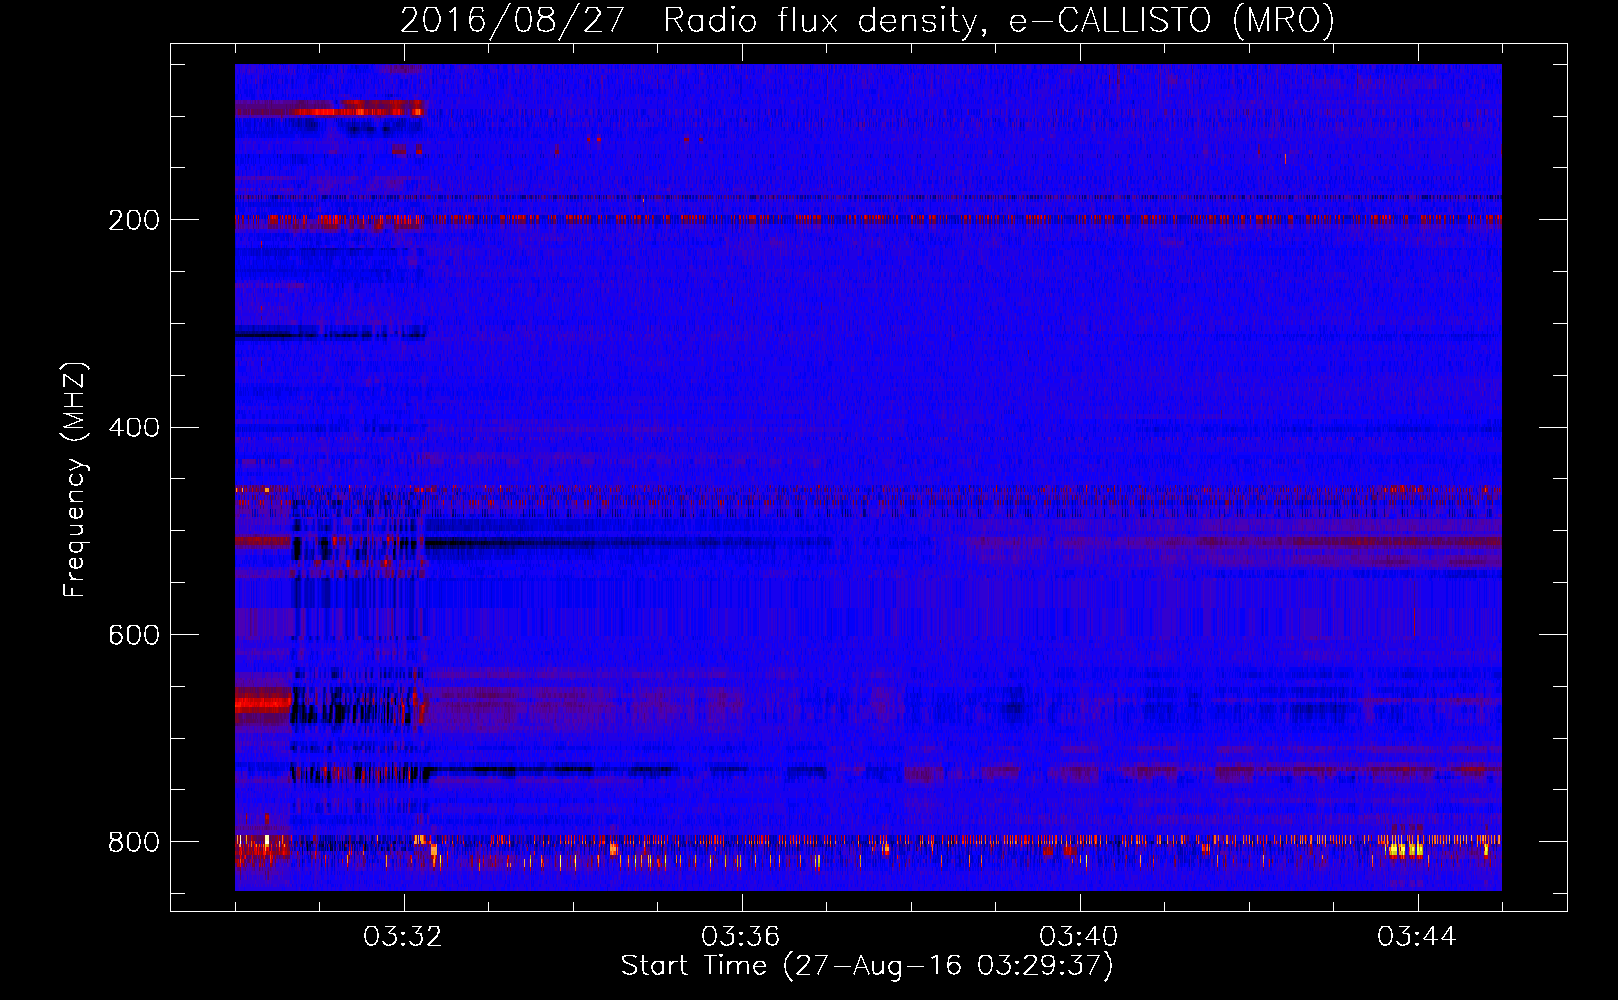Click the plot title '2016/08/27 Radio flux density, e-CALLISTO (MRO)'
The height and width of the screenshot is (1000, 1618).
867,20
